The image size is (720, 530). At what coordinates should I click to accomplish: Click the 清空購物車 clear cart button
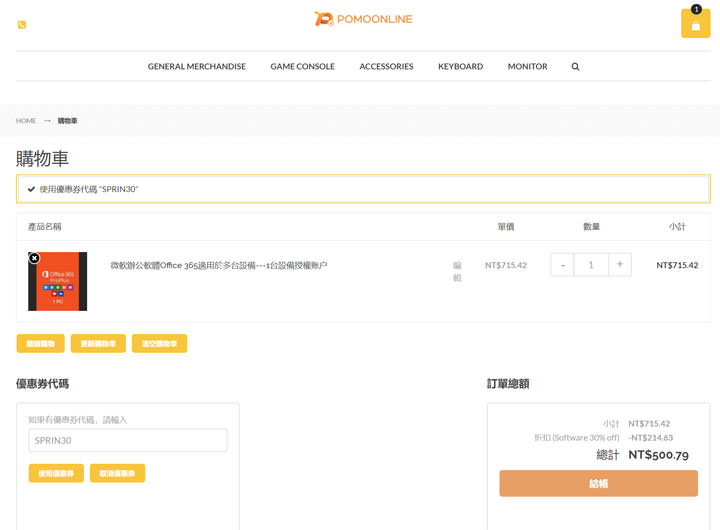pyautogui.click(x=159, y=344)
